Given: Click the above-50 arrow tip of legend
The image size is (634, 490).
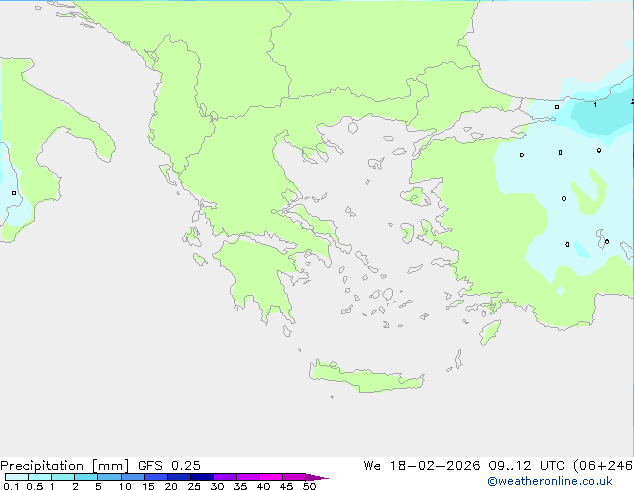Looking at the screenshot, I should pos(317,477).
